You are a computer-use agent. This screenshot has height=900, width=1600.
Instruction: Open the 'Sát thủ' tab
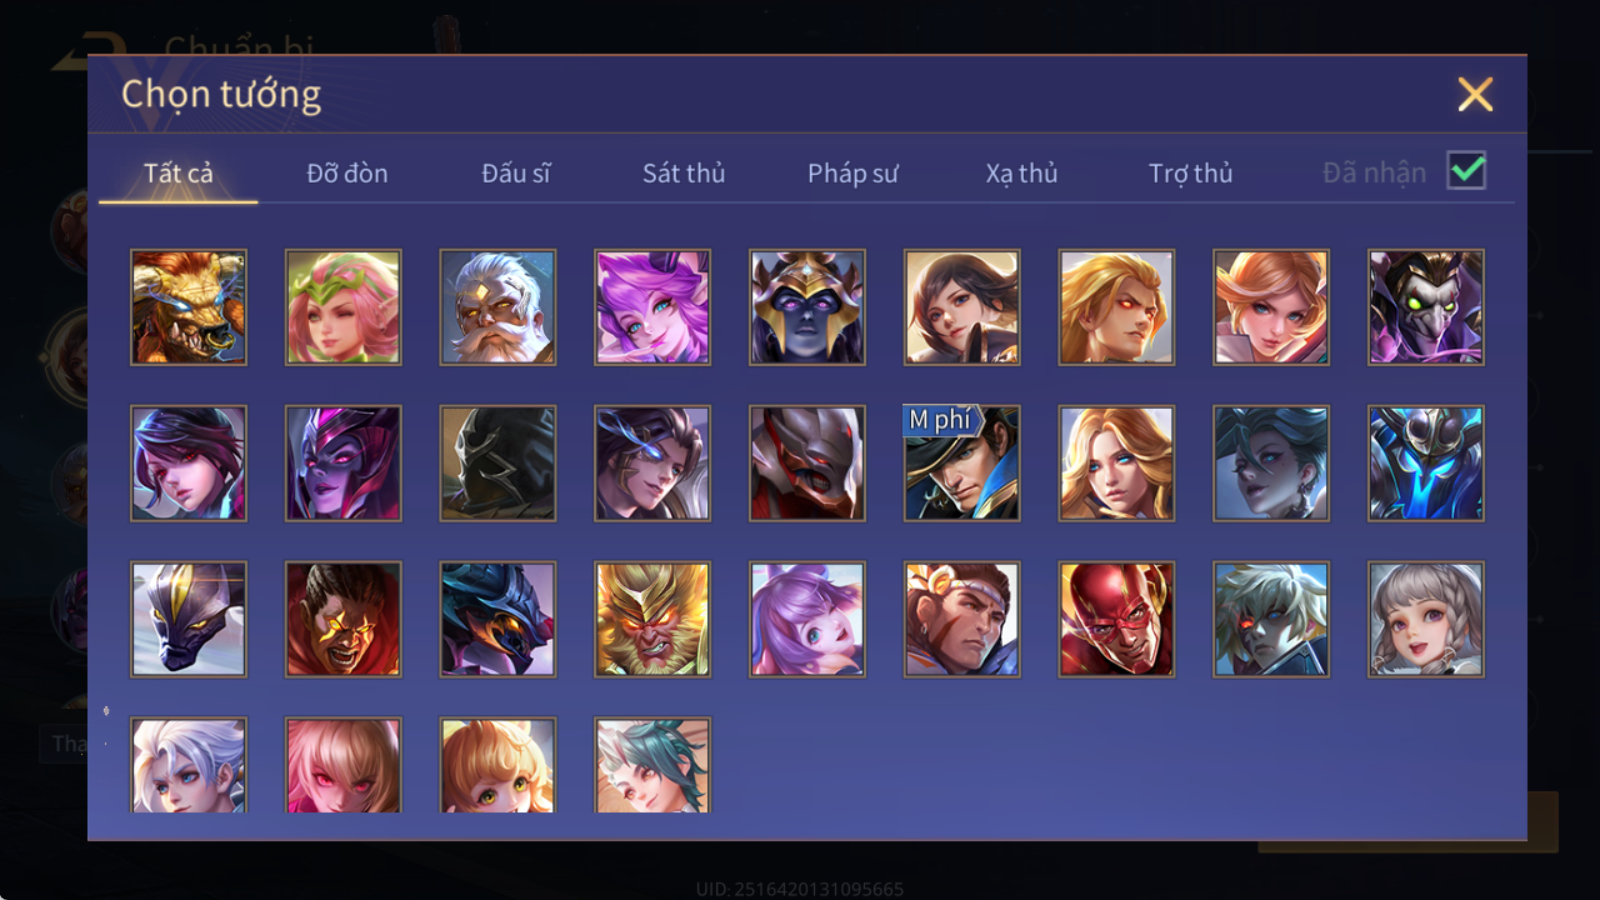pyautogui.click(x=684, y=173)
